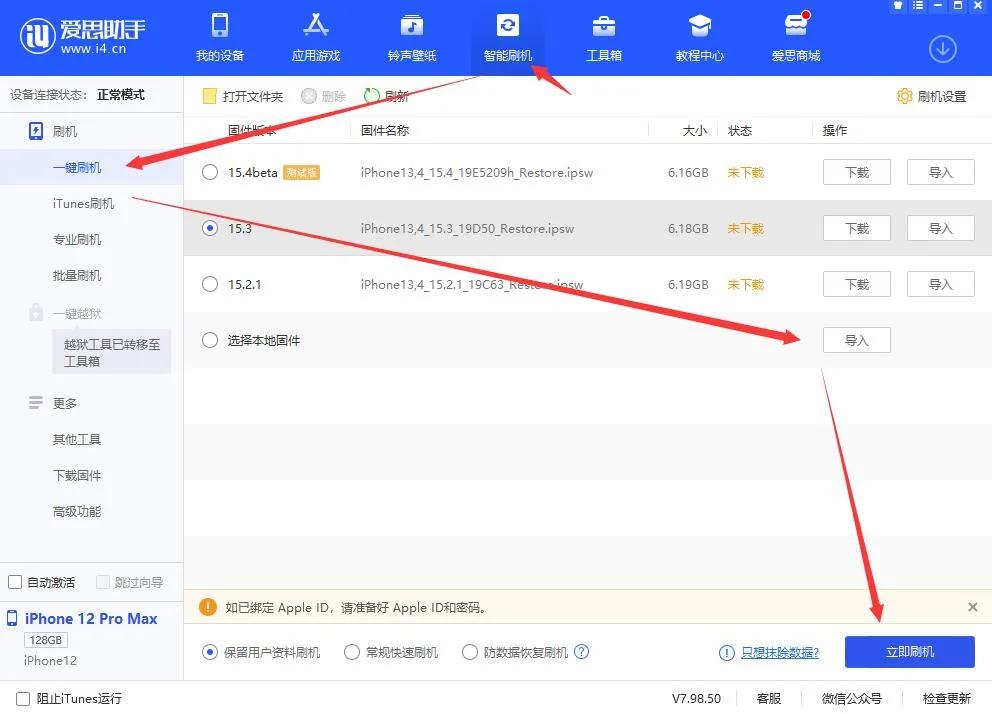This screenshot has width=992, height=714.
Task: Select the 15.4beta firmware radio button
Action: [210, 172]
